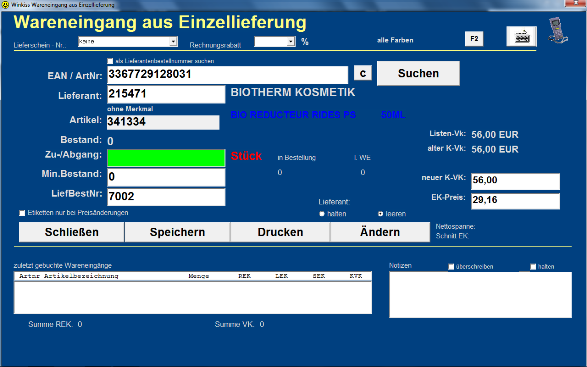Click the LiefBestNr field with 7002
This screenshot has width=587, height=367.
point(166,197)
